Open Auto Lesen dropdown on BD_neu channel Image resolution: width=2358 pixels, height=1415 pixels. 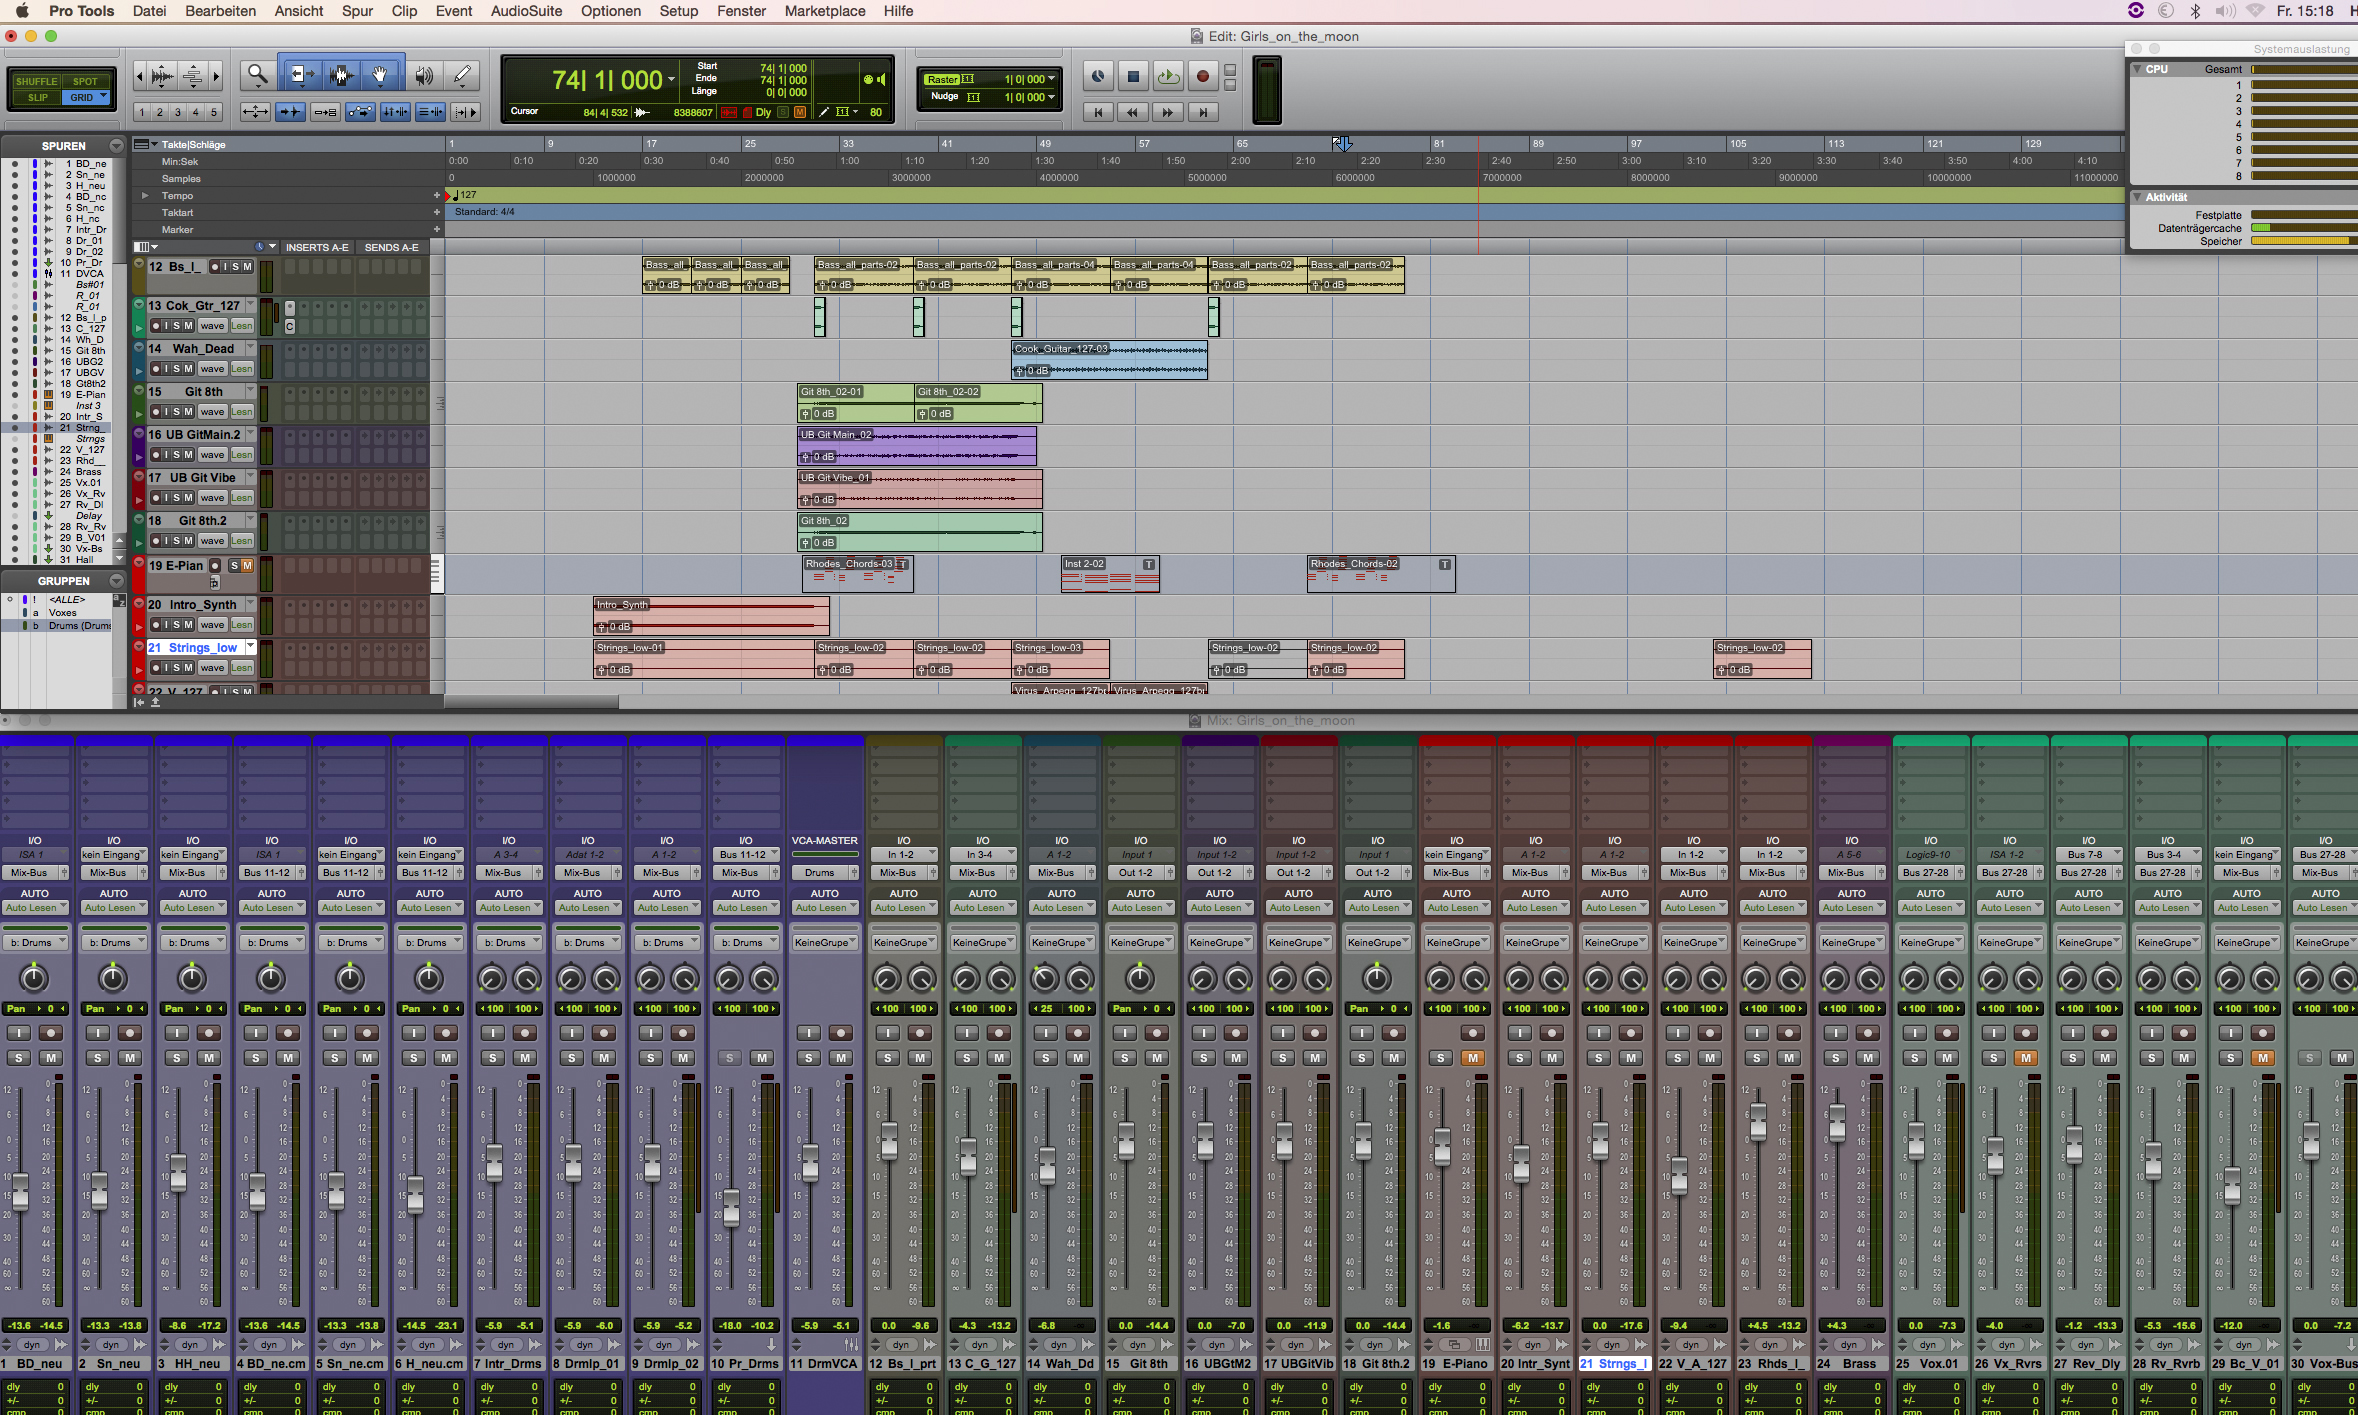click(x=35, y=908)
